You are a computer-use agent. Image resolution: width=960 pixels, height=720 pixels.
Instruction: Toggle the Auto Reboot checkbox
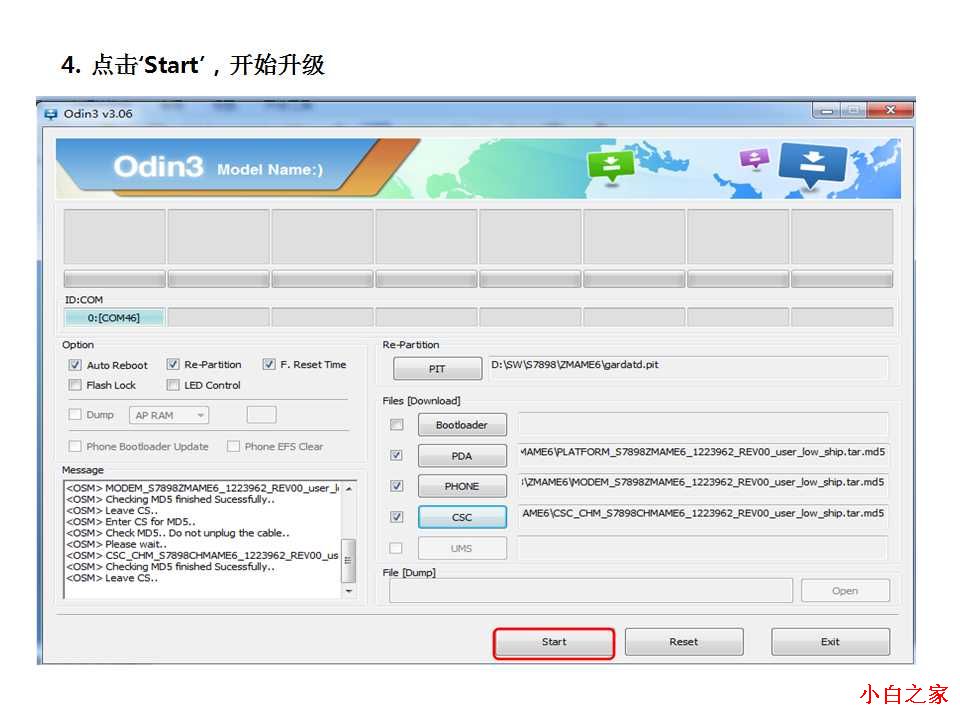point(75,365)
